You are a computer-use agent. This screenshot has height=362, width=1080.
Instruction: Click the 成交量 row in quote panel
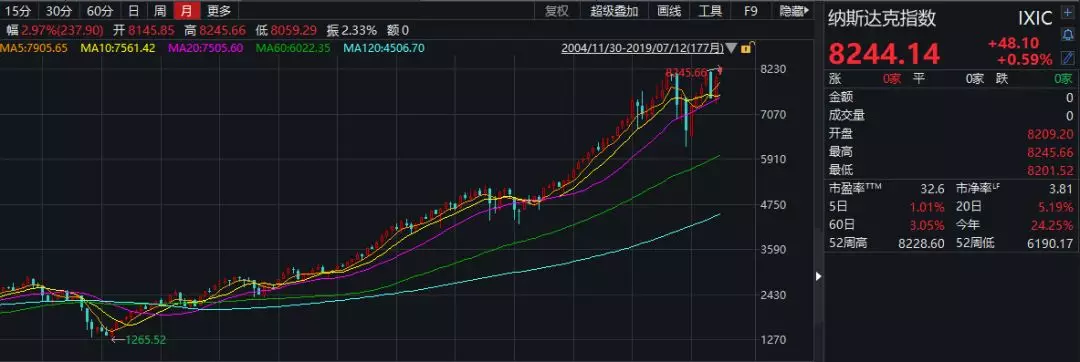point(951,116)
